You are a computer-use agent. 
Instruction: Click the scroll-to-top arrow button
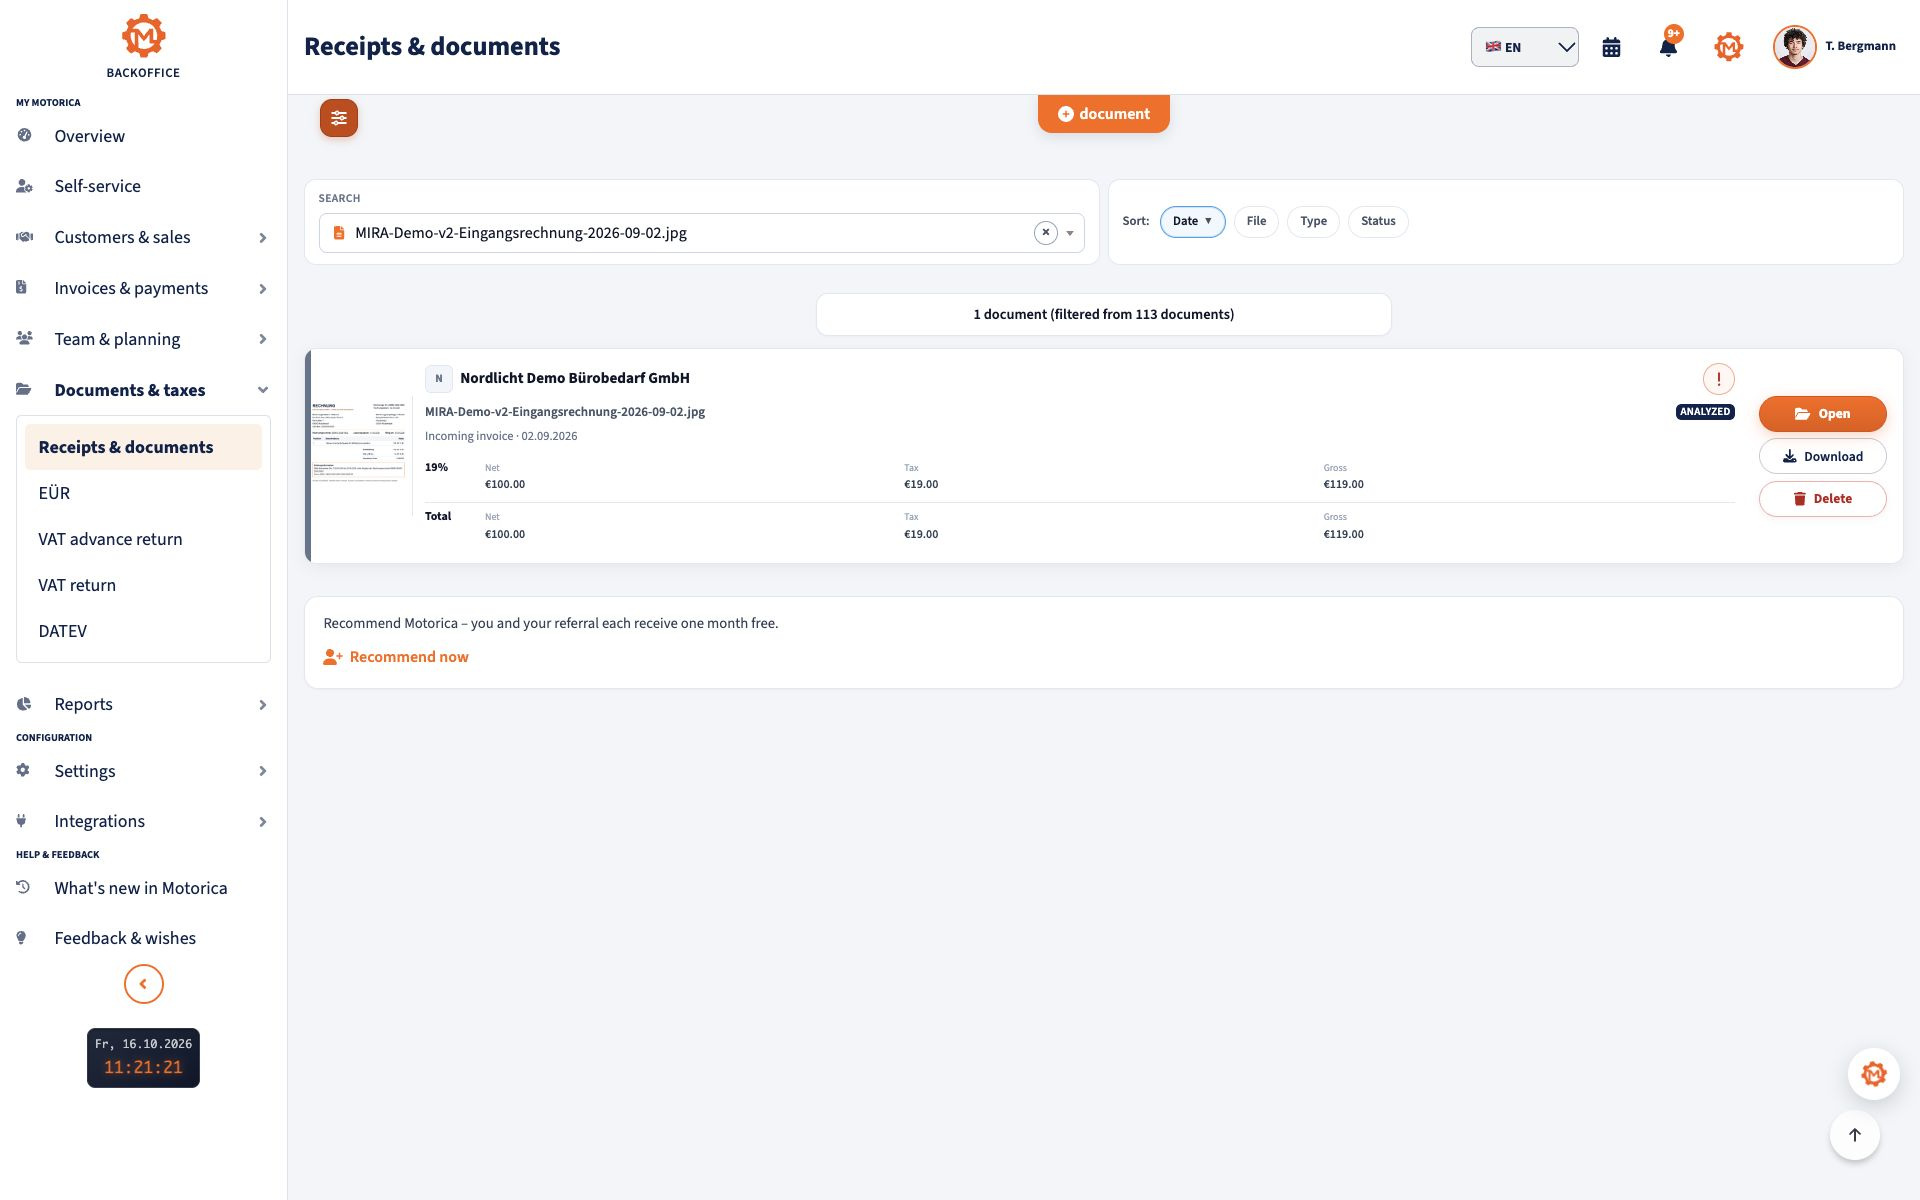pyautogui.click(x=1854, y=1135)
